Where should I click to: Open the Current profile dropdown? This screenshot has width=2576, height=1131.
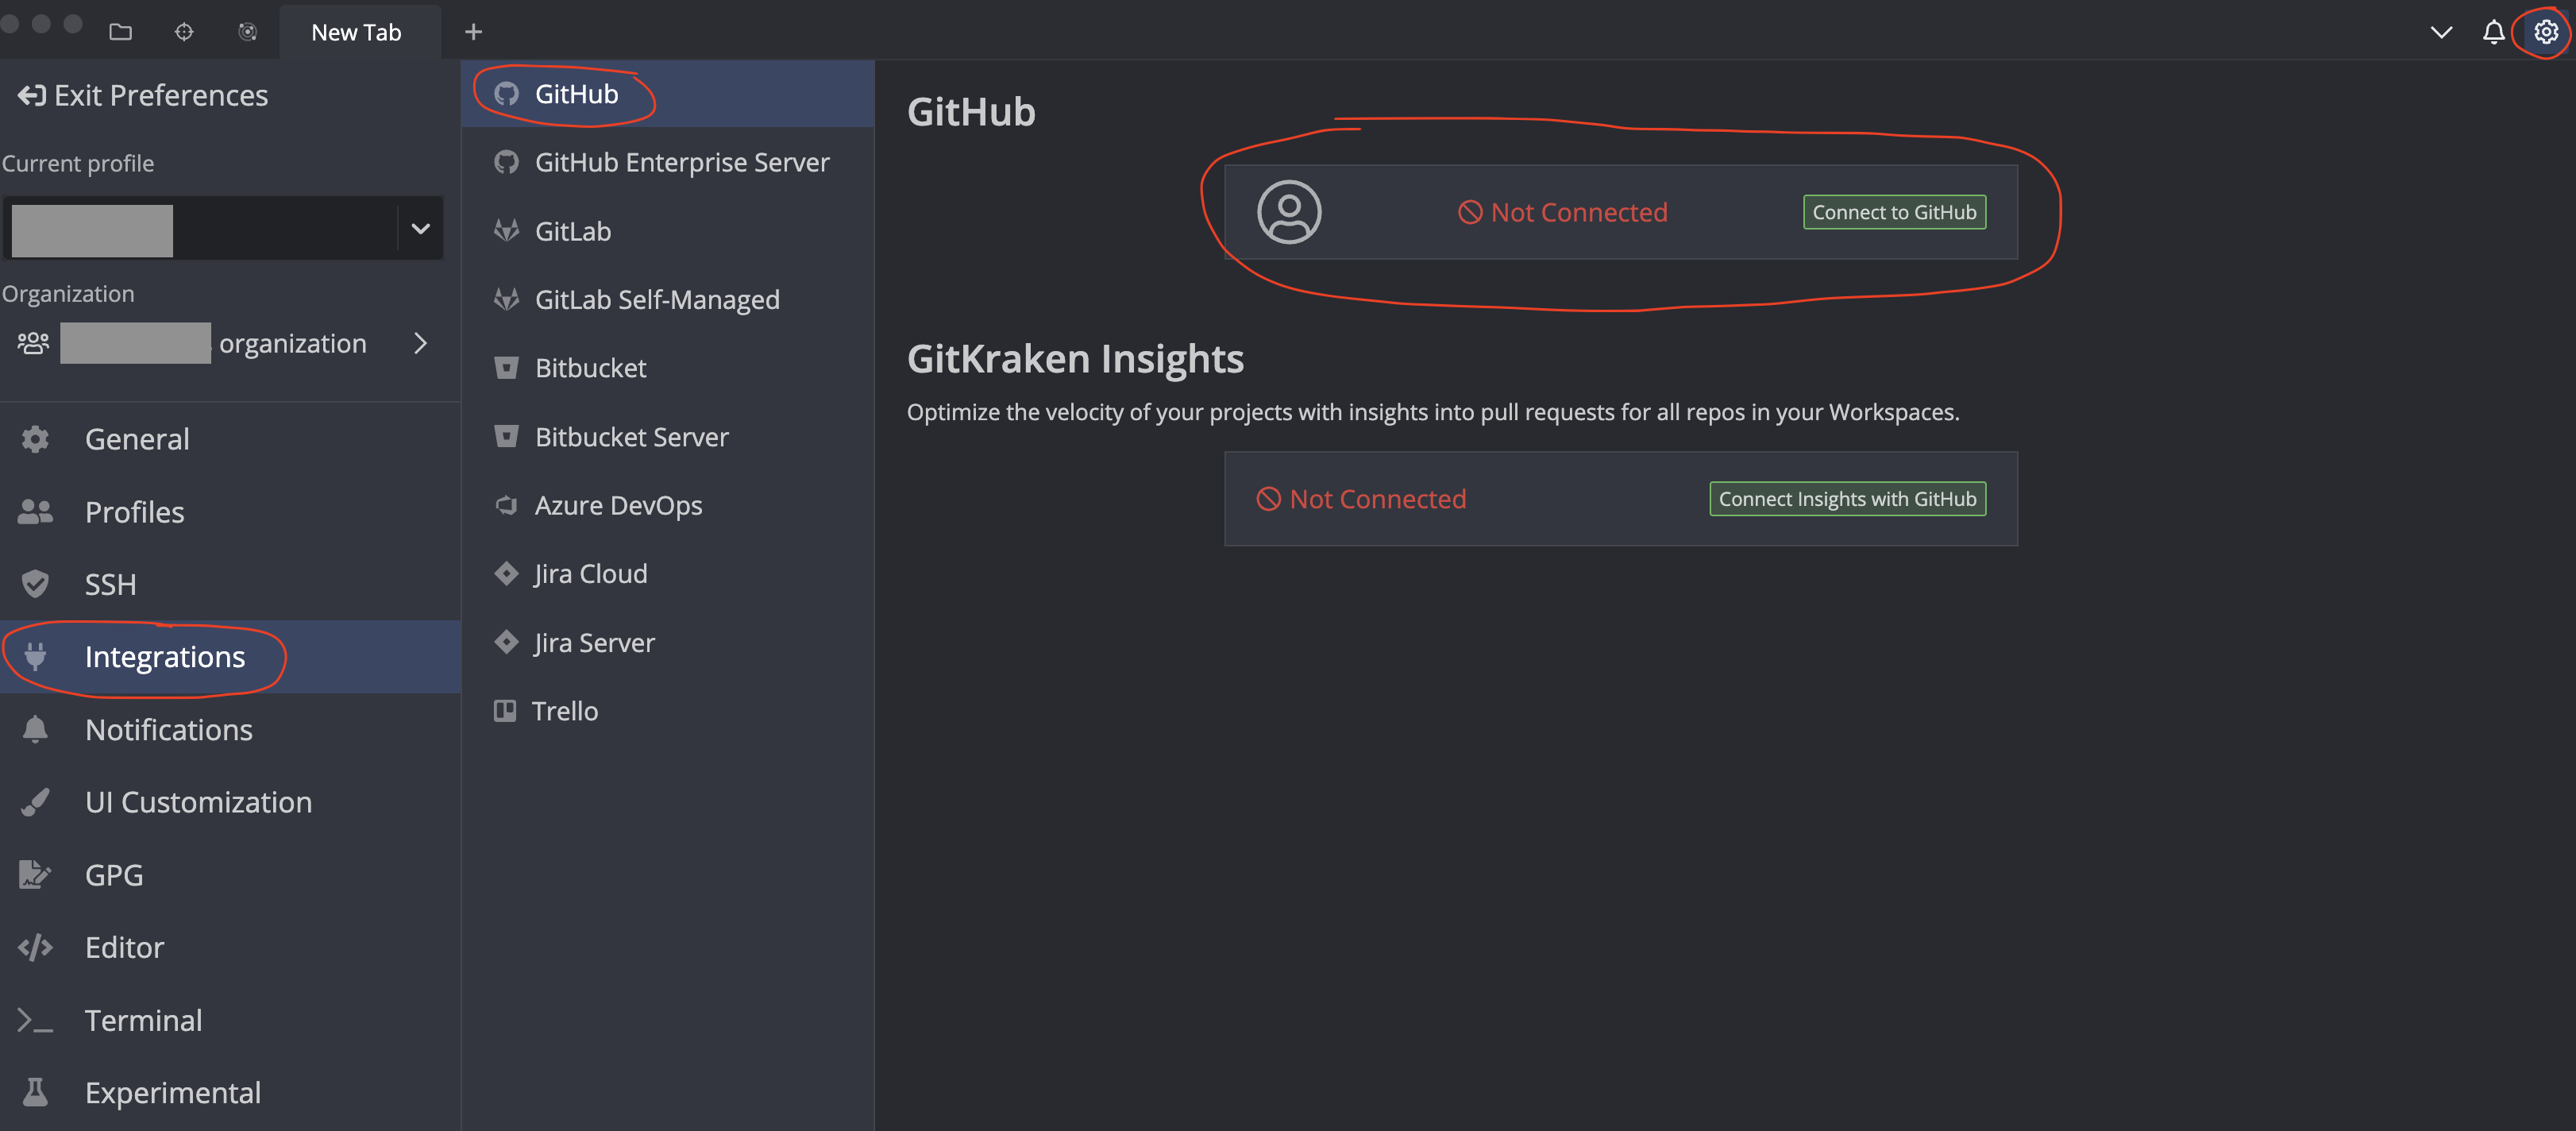[x=419, y=228]
